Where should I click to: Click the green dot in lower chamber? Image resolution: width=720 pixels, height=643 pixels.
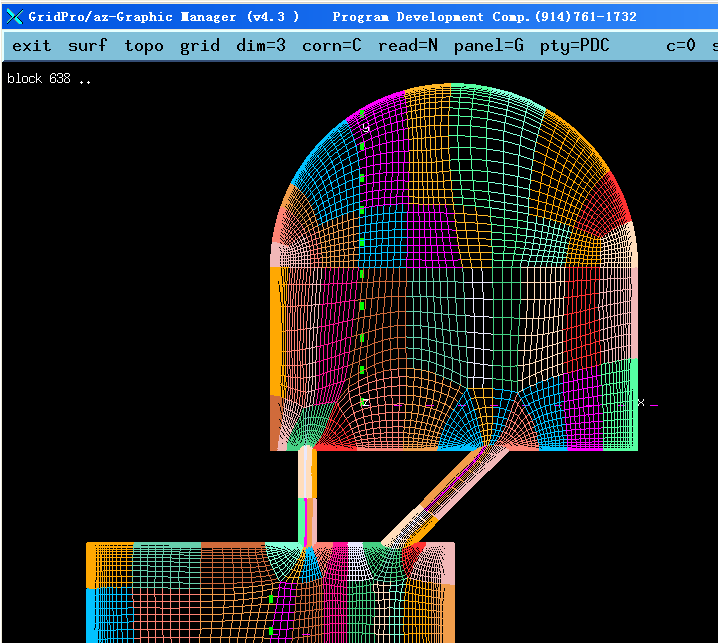(x=272, y=600)
